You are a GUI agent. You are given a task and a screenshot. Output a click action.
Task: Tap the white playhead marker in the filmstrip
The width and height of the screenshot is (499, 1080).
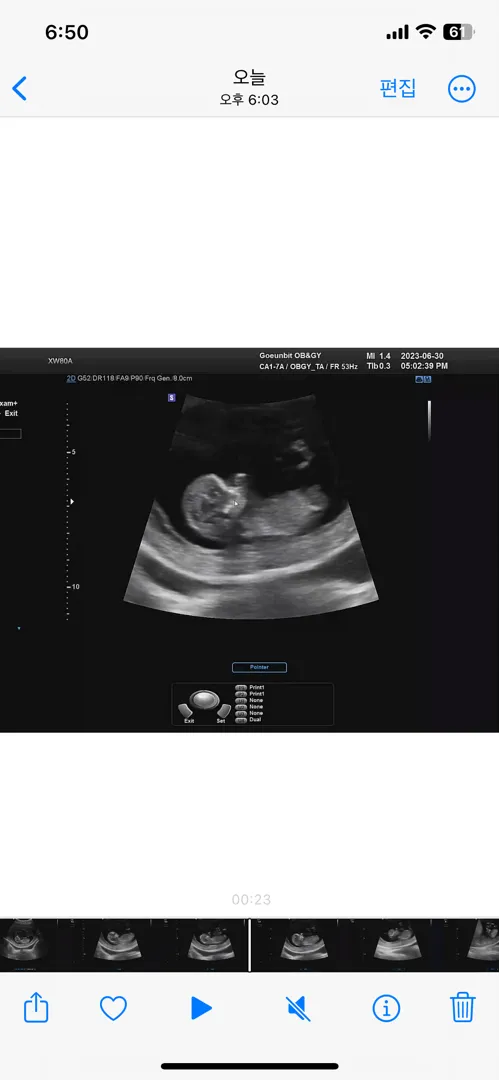[250, 945]
